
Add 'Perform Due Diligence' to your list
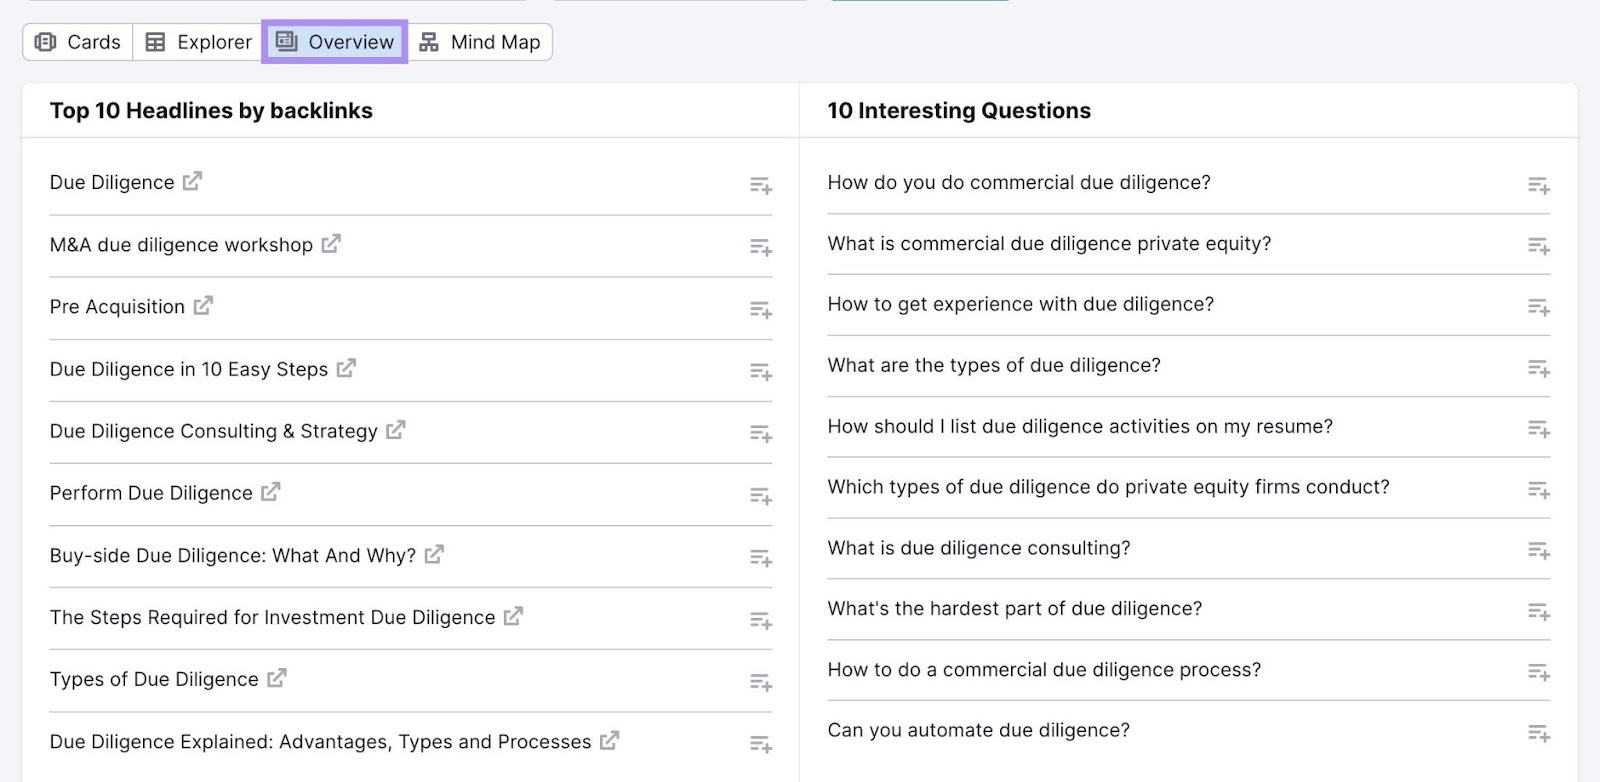(760, 497)
